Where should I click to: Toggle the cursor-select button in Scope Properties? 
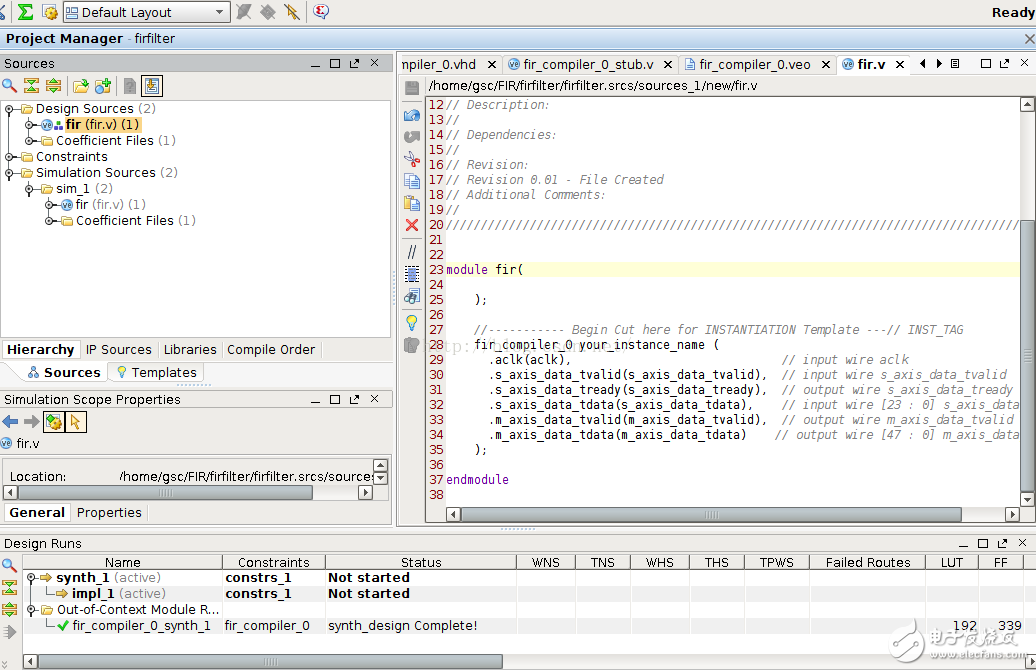pos(76,422)
